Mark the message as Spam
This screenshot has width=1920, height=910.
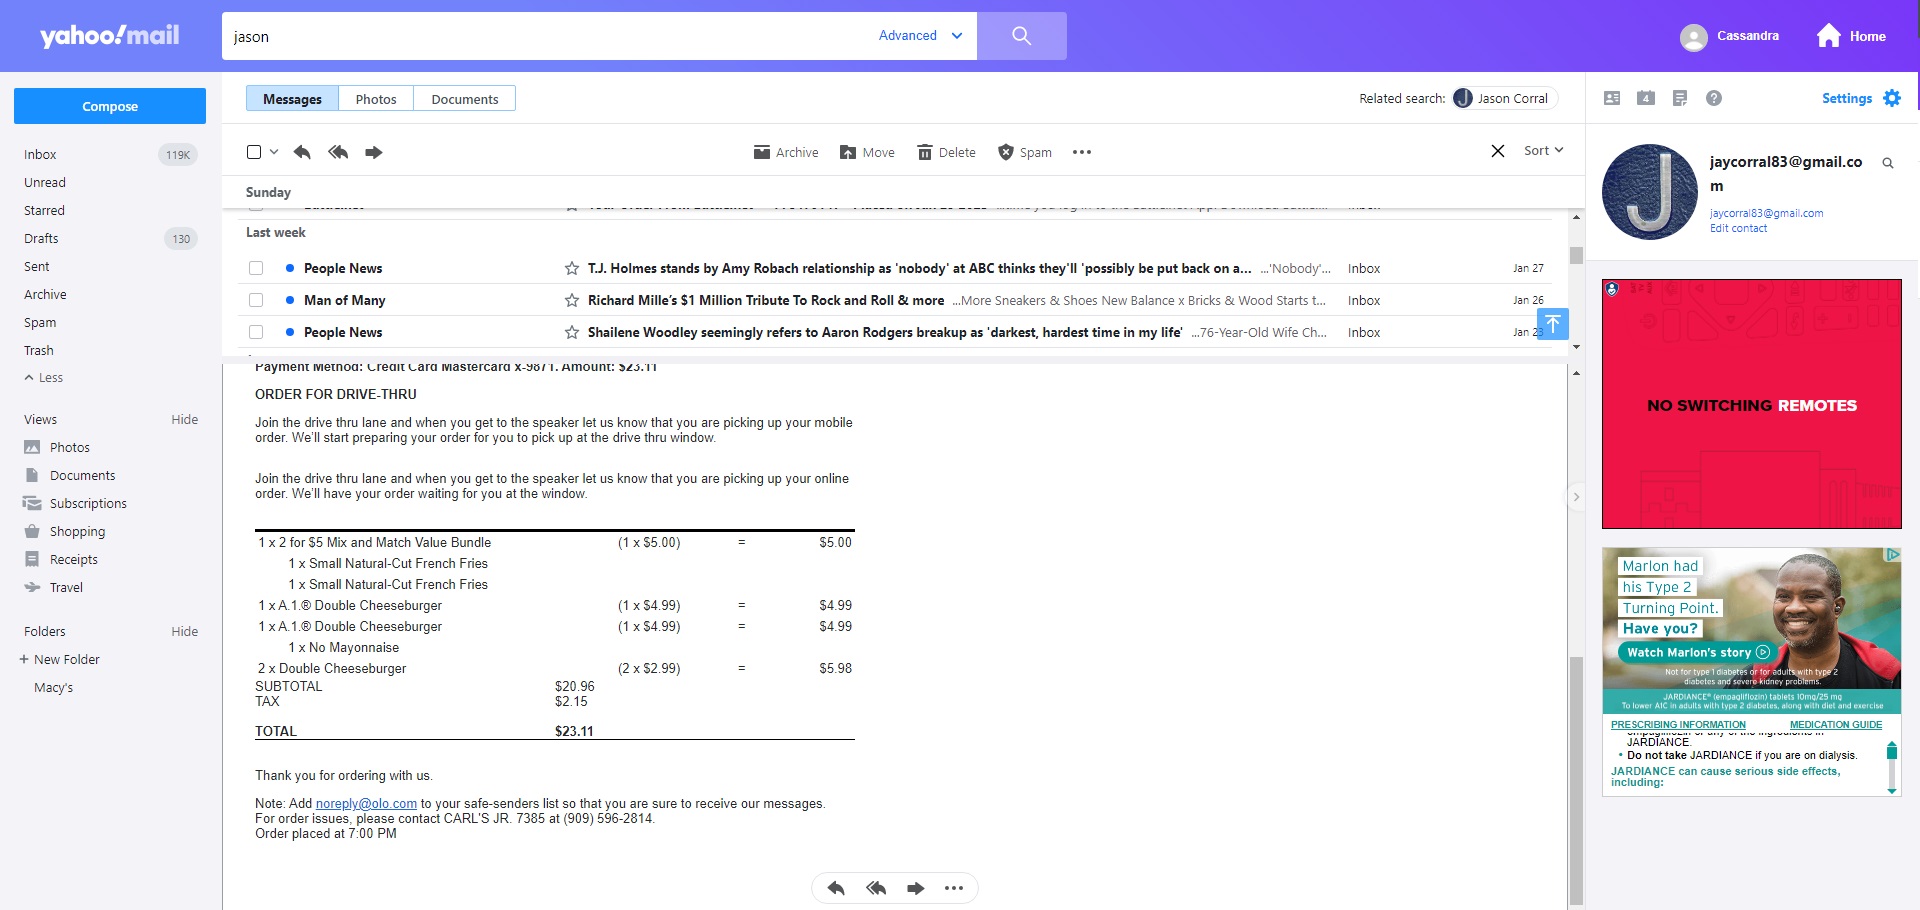[1024, 152]
